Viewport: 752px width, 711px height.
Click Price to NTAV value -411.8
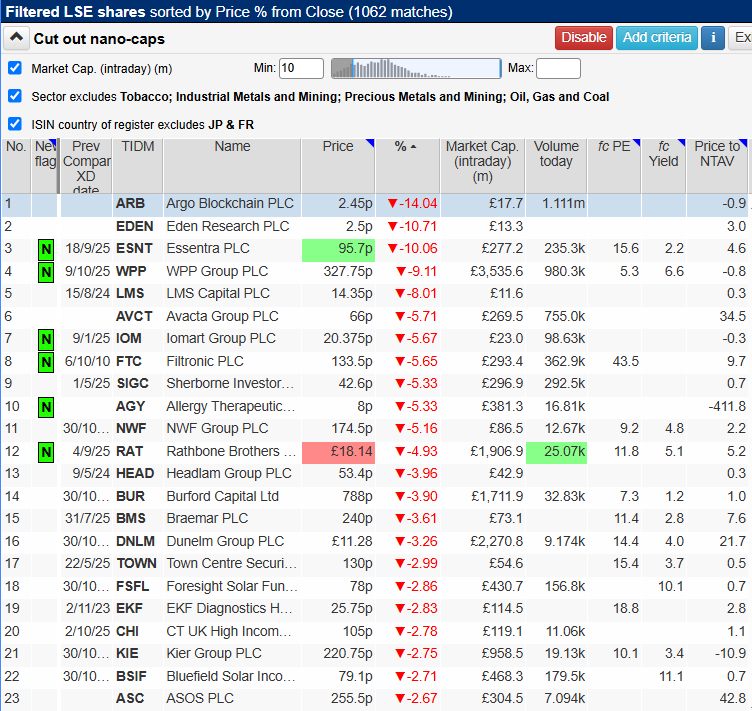[x=727, y=407]
